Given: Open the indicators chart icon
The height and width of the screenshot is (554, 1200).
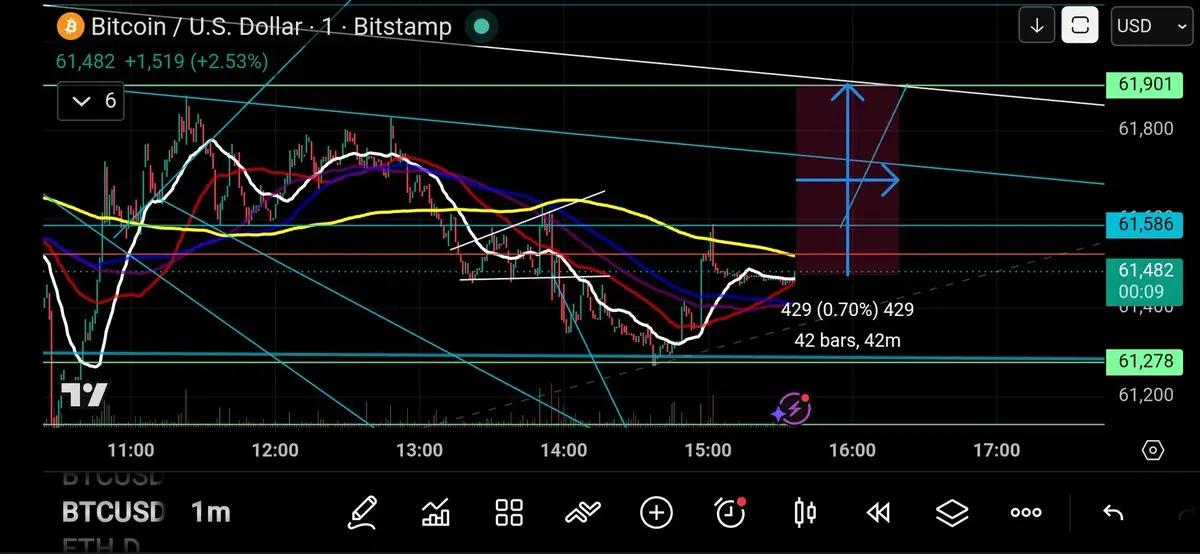Looking at the screenshot, I should coord(436,513).
